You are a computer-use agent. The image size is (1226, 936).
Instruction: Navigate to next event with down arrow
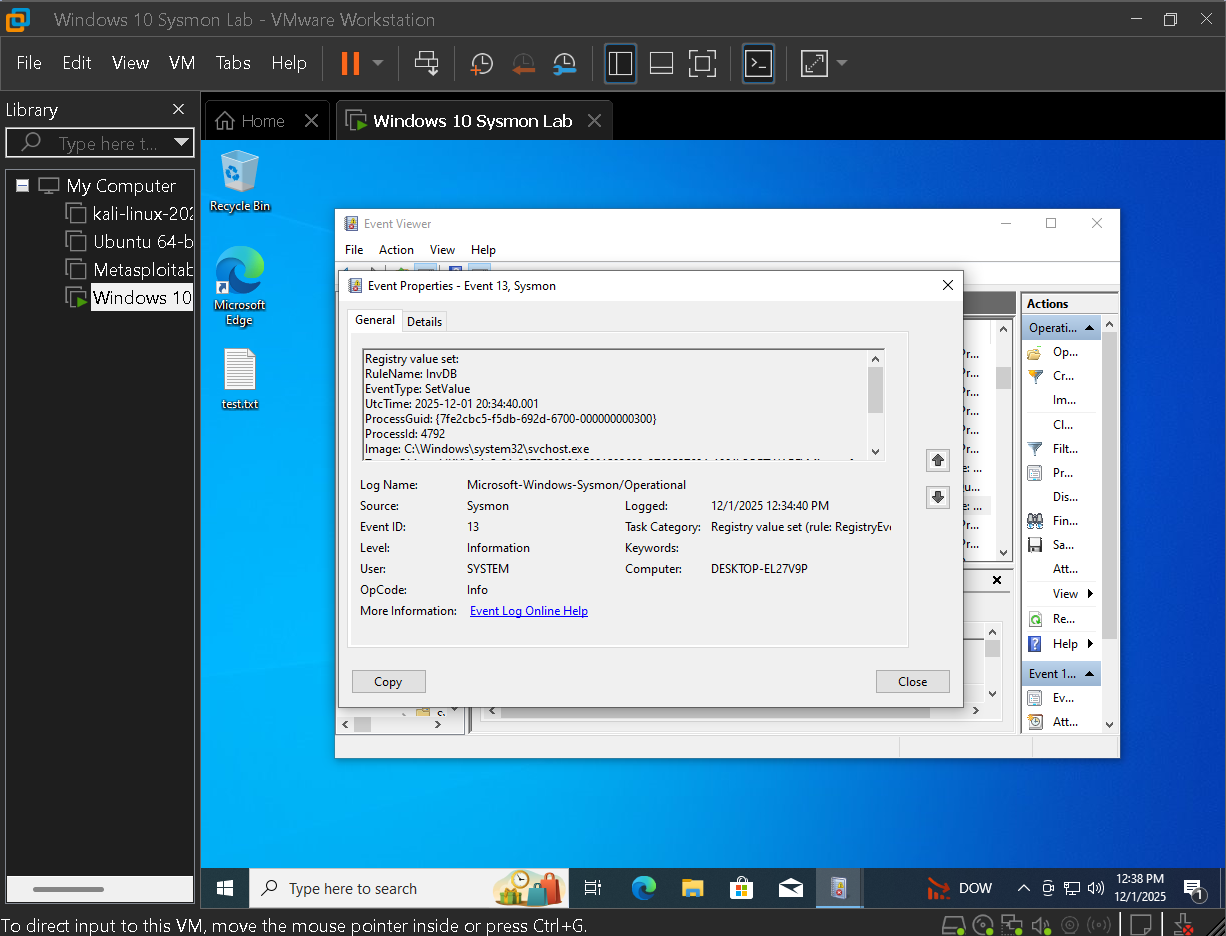tap(937, 497)
